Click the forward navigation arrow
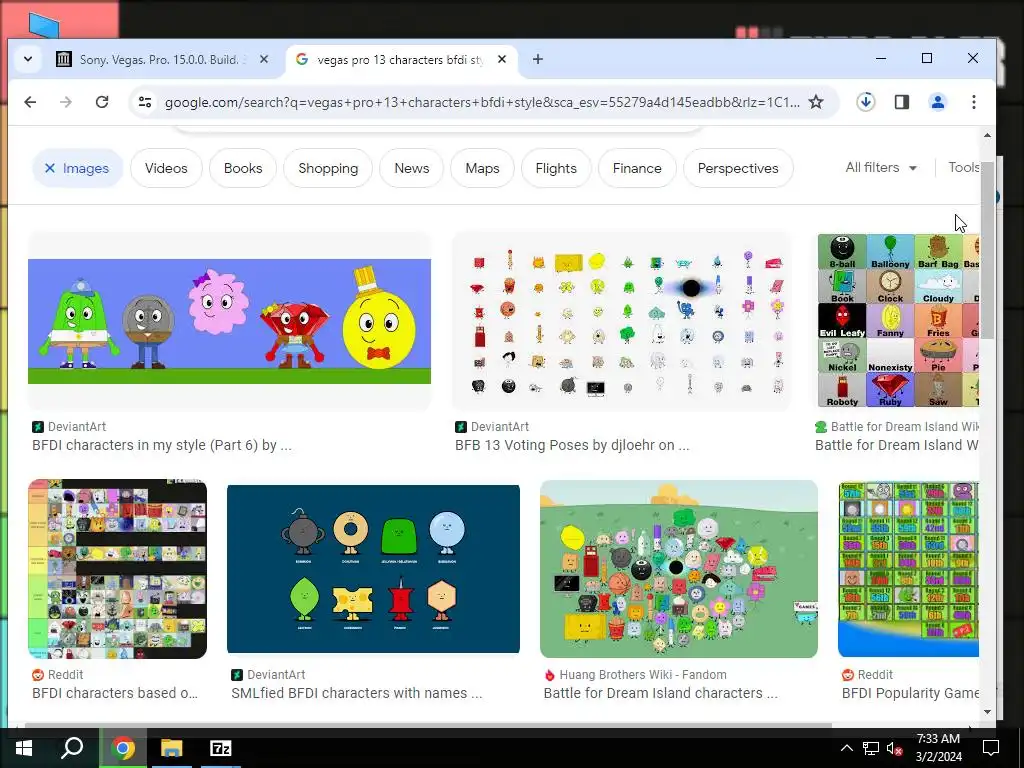 pos(66,102)
